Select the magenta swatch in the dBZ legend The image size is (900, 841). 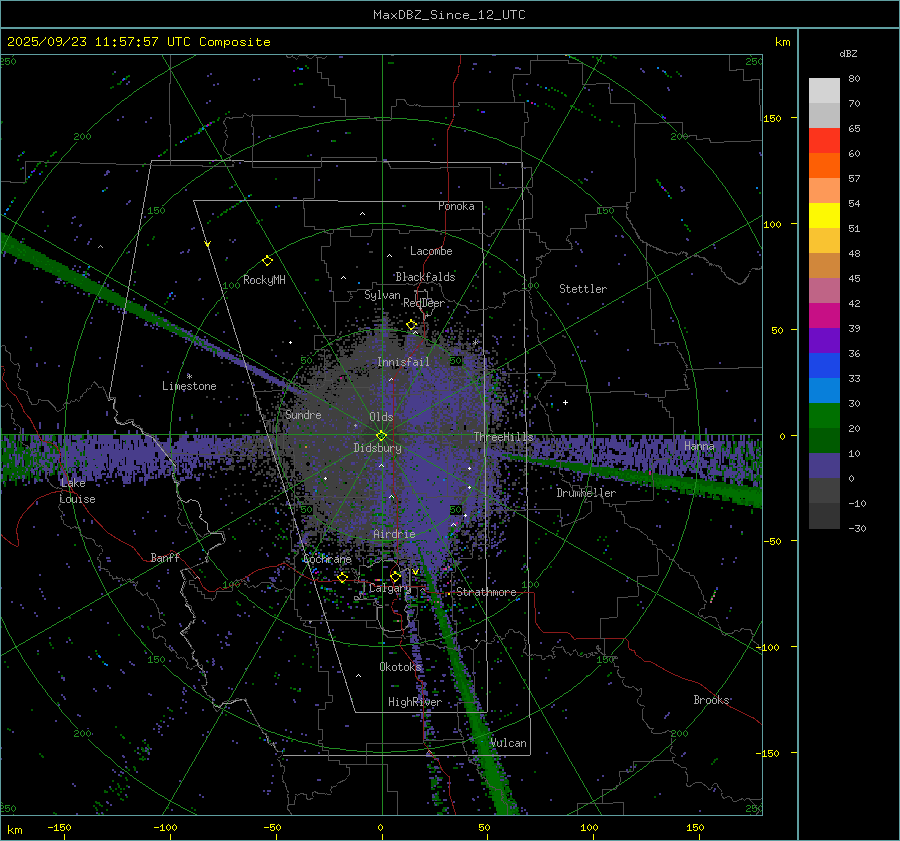[x=824, y=315]
